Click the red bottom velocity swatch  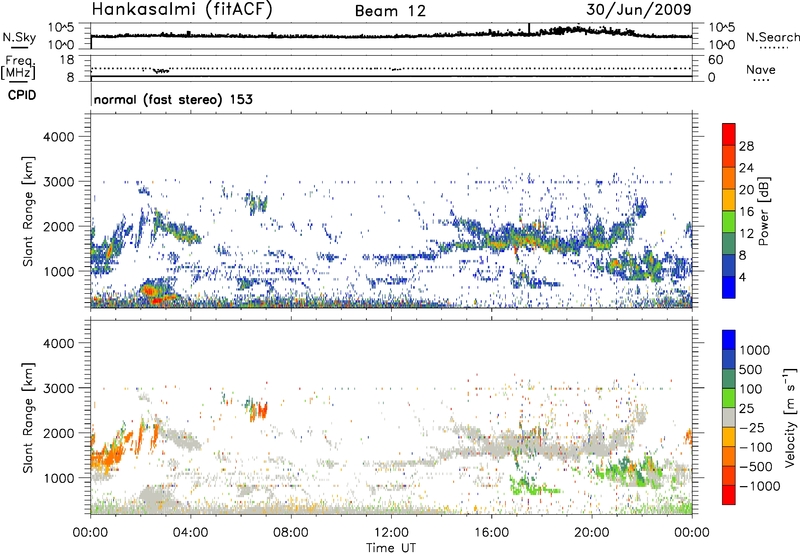pos(729,495)
